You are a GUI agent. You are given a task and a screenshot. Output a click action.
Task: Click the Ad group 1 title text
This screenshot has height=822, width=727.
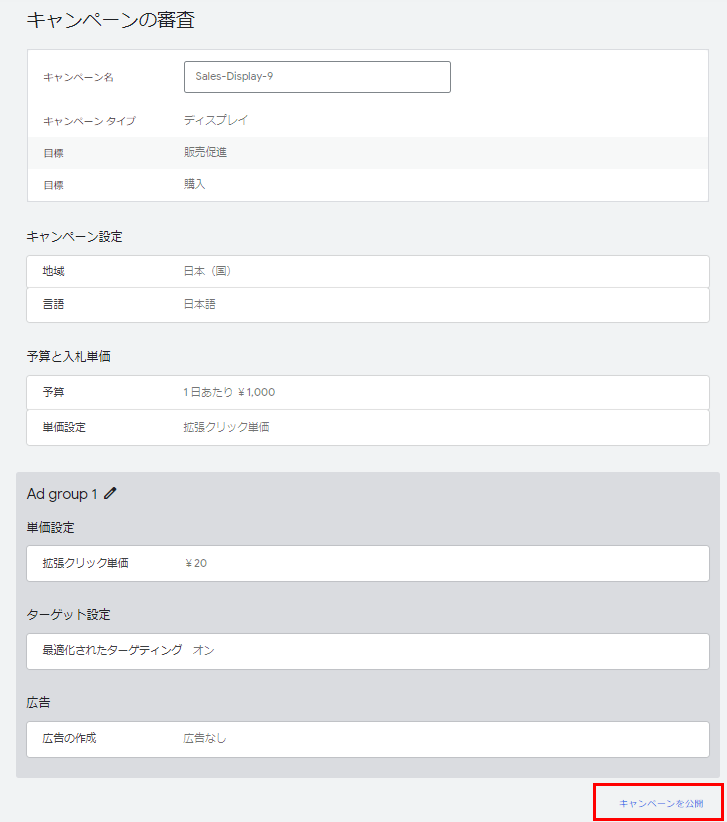tap(62, 494)
